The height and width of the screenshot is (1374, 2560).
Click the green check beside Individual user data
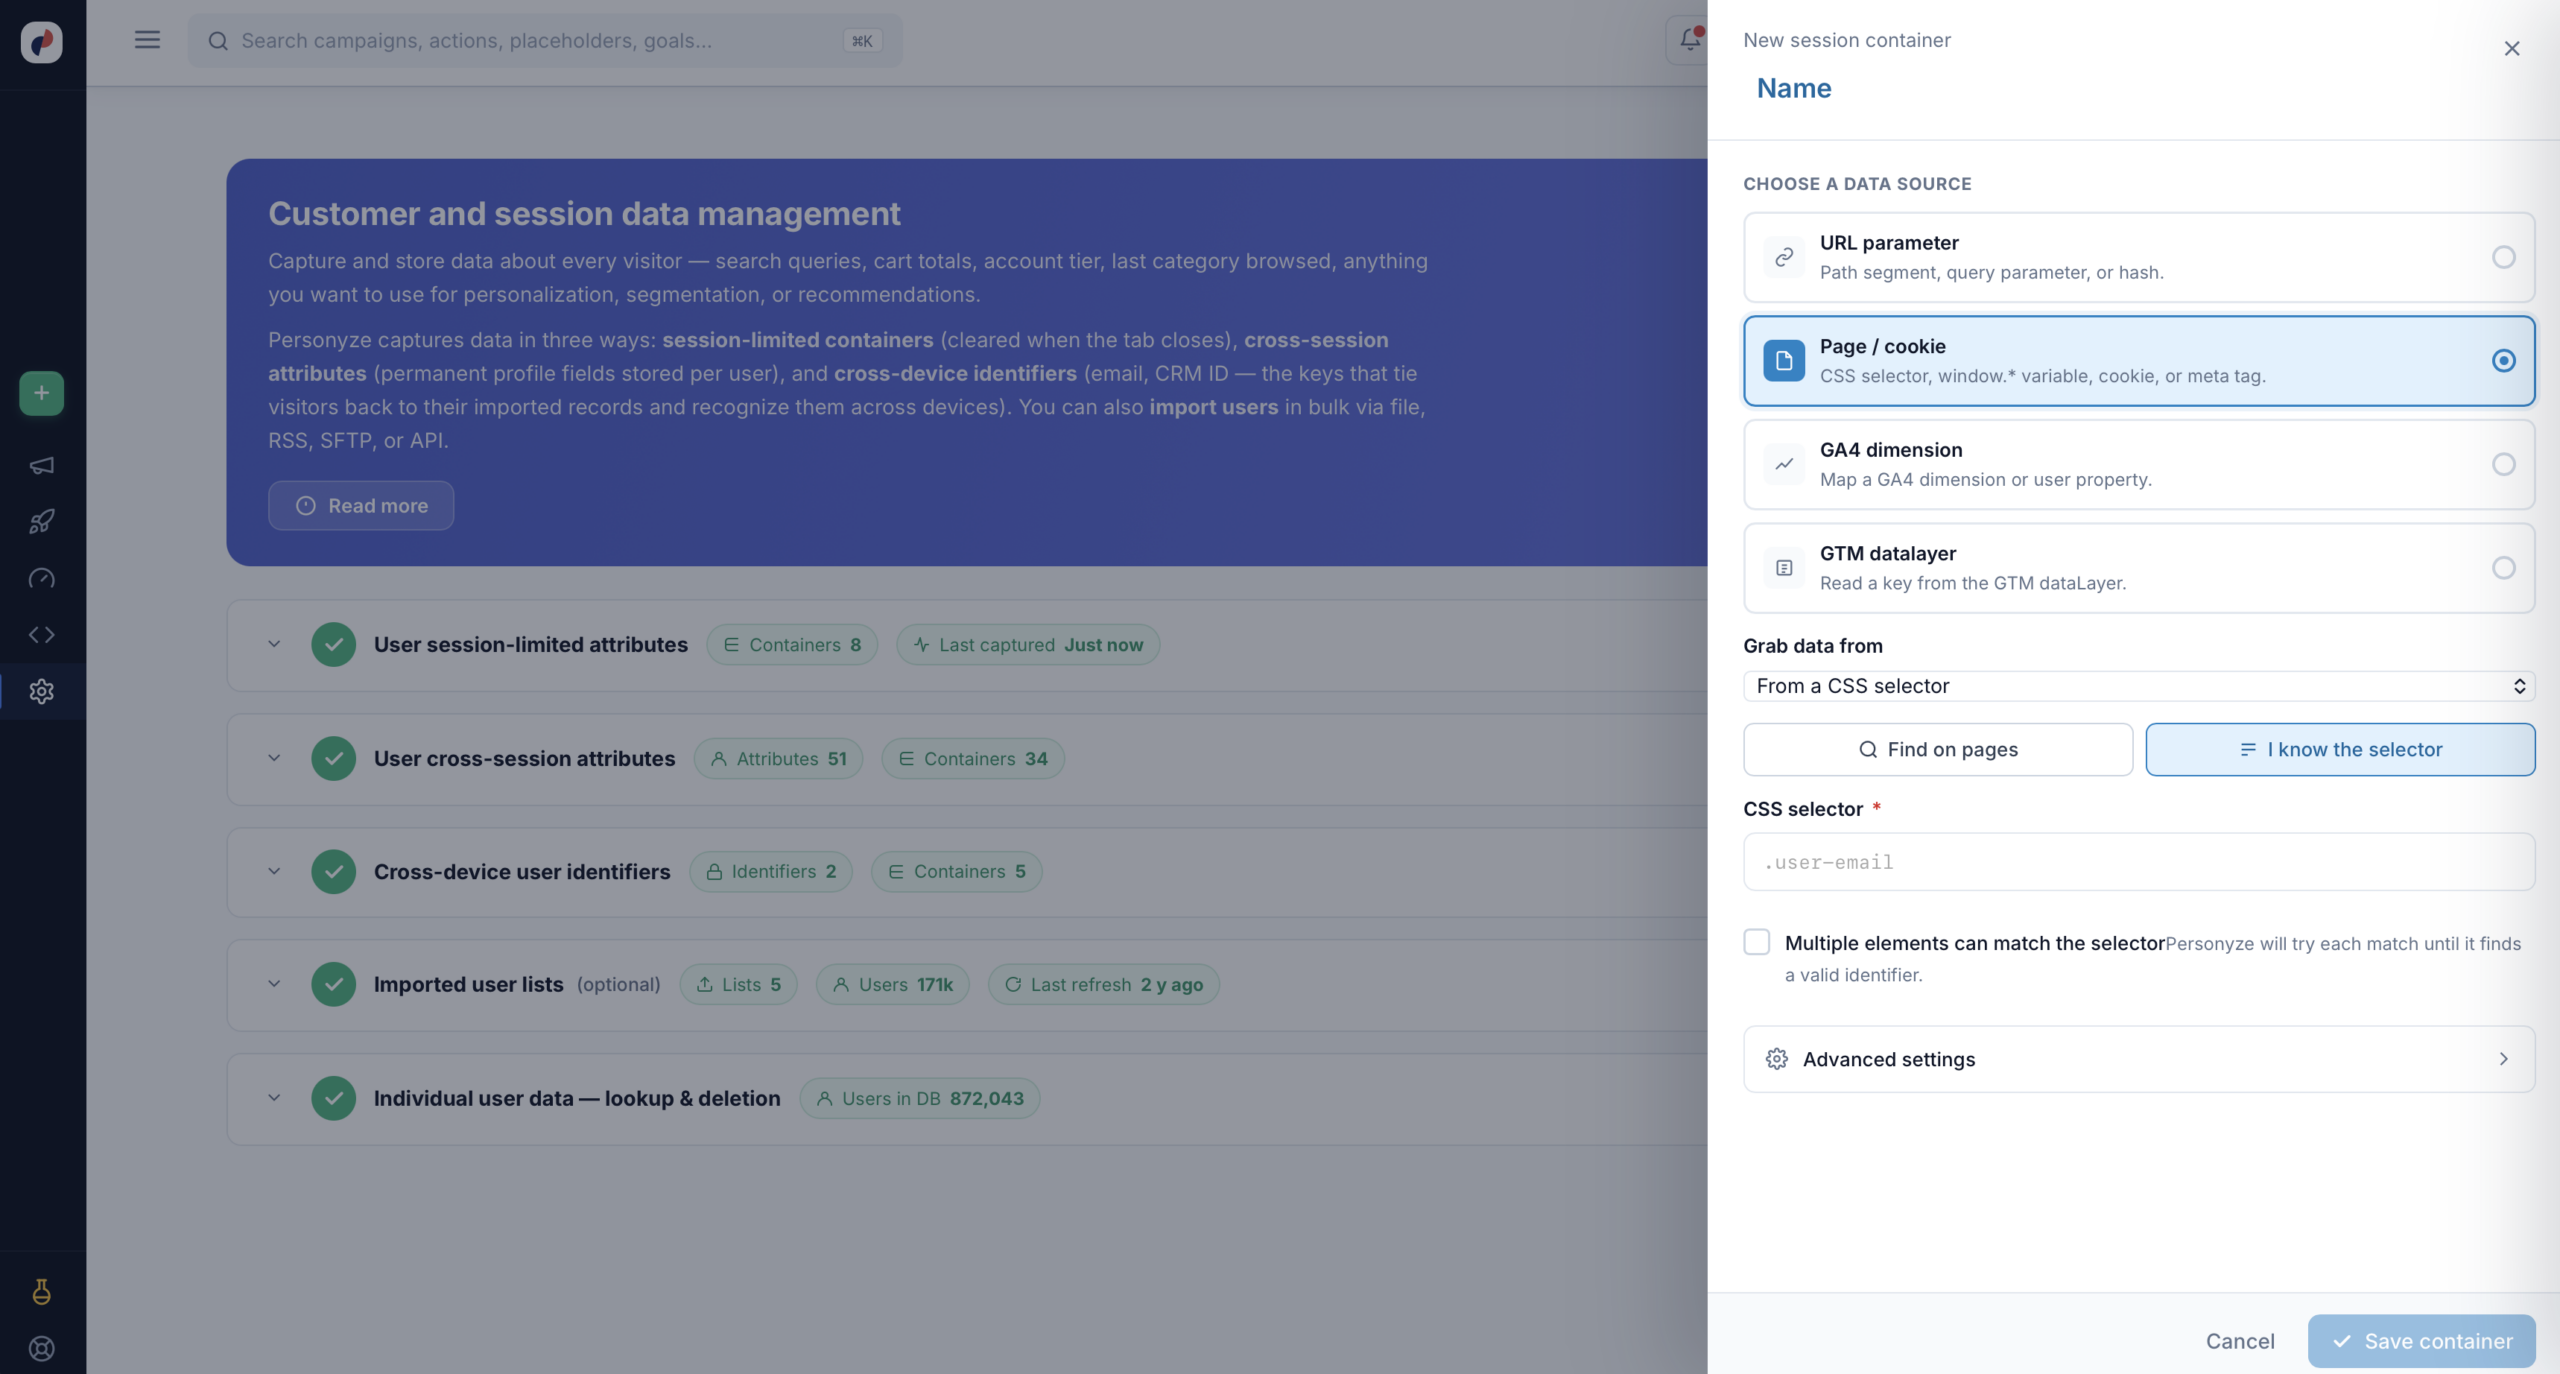(333, 1098)
